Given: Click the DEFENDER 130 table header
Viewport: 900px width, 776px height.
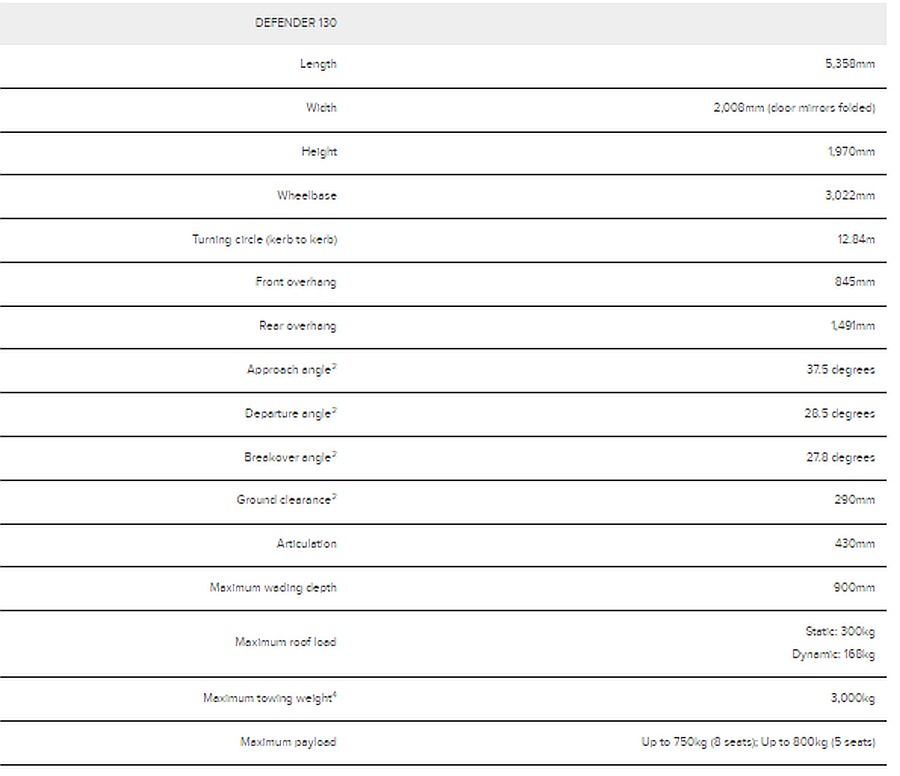Looking at the screenshot, I should click(295, 22).
